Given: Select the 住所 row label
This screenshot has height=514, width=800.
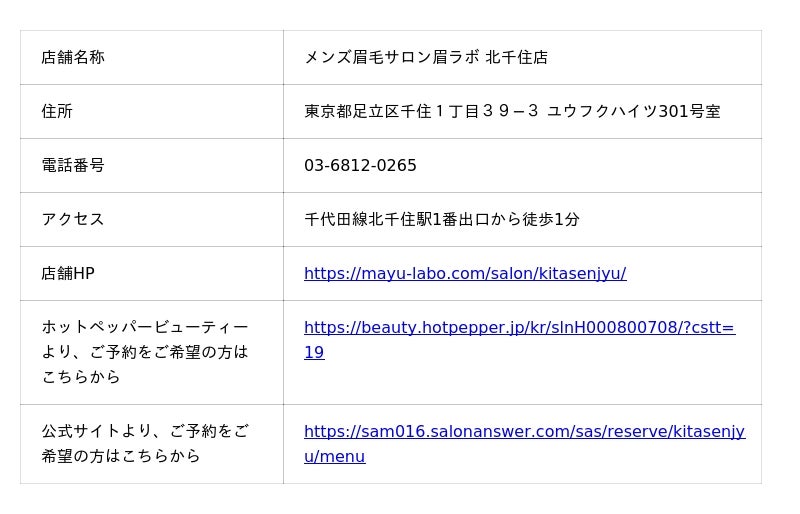Looking at the screenshot, I should (x=57, y=111).
